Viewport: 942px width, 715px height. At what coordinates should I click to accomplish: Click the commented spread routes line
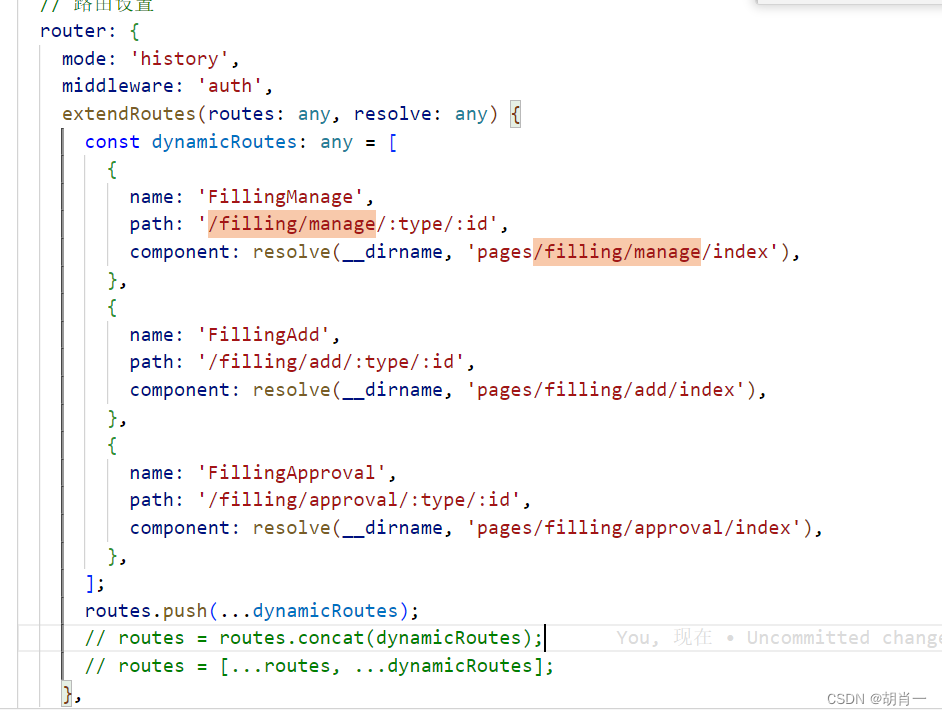319,666
